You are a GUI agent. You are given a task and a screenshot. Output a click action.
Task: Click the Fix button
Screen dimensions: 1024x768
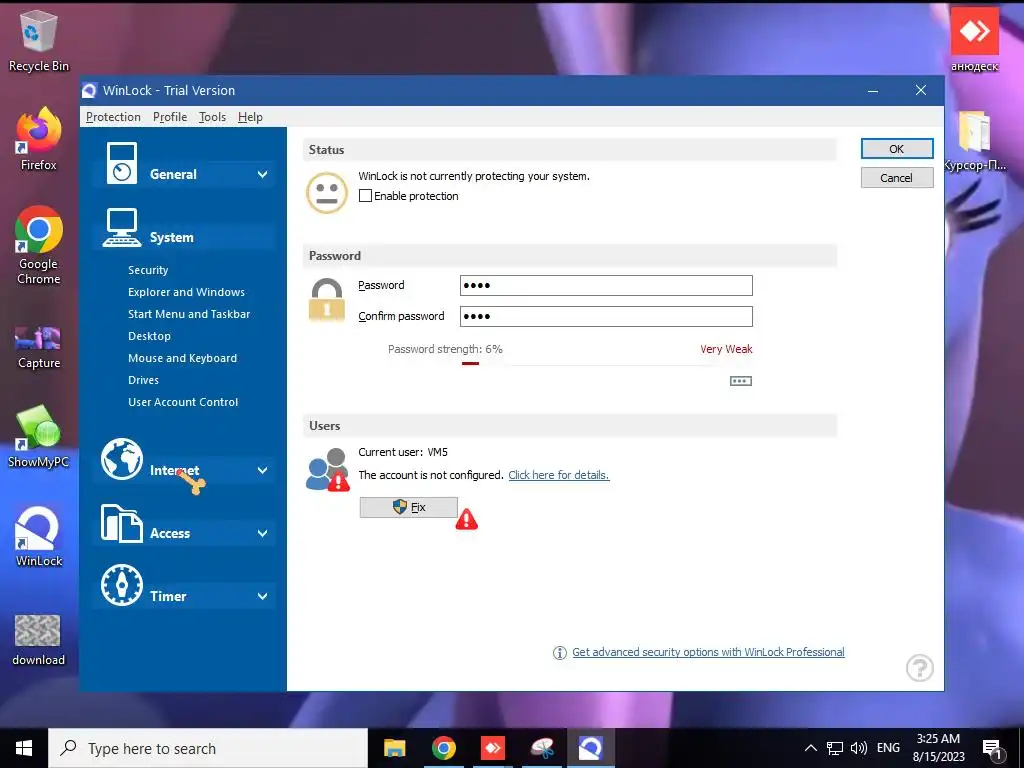click(409, 507)
